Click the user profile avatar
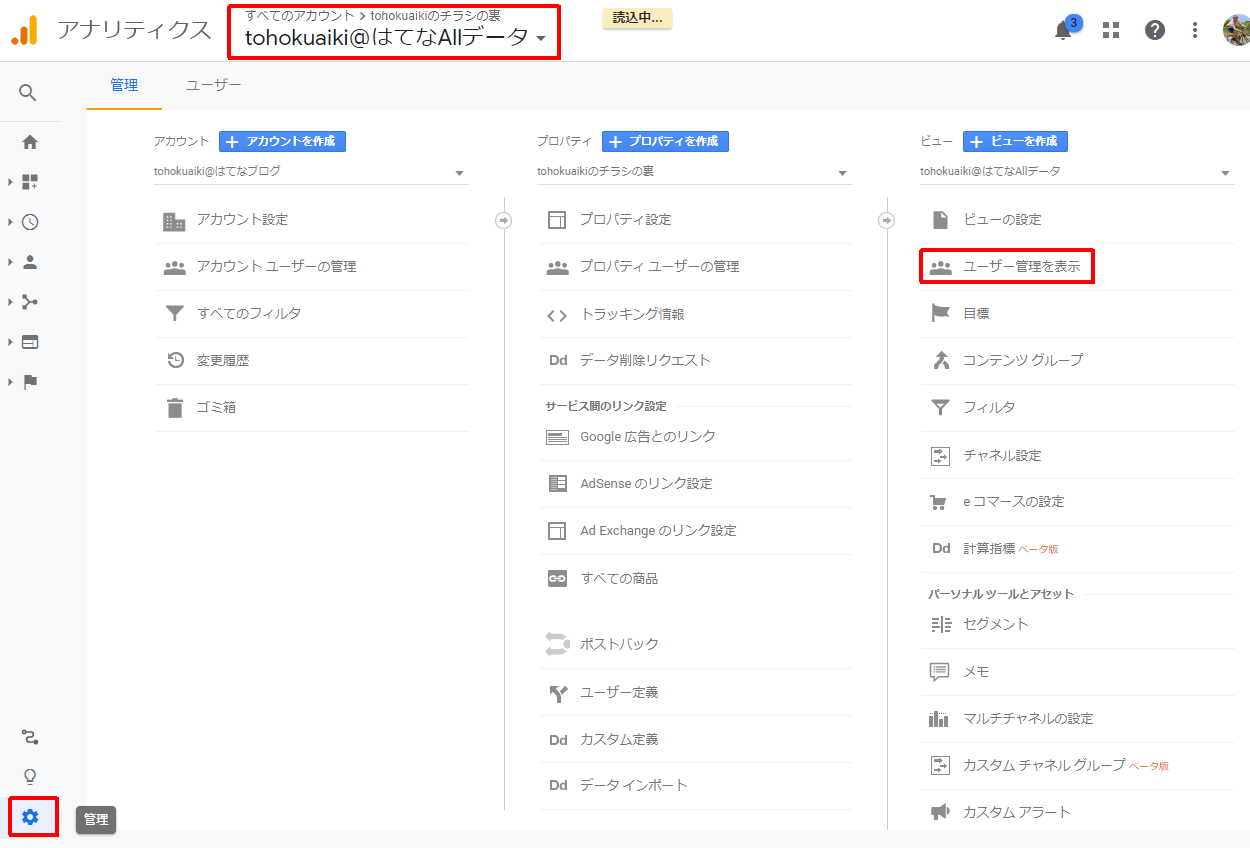Image resolution: width=1250 pixels, height=848 pixels. [1237, 30]
